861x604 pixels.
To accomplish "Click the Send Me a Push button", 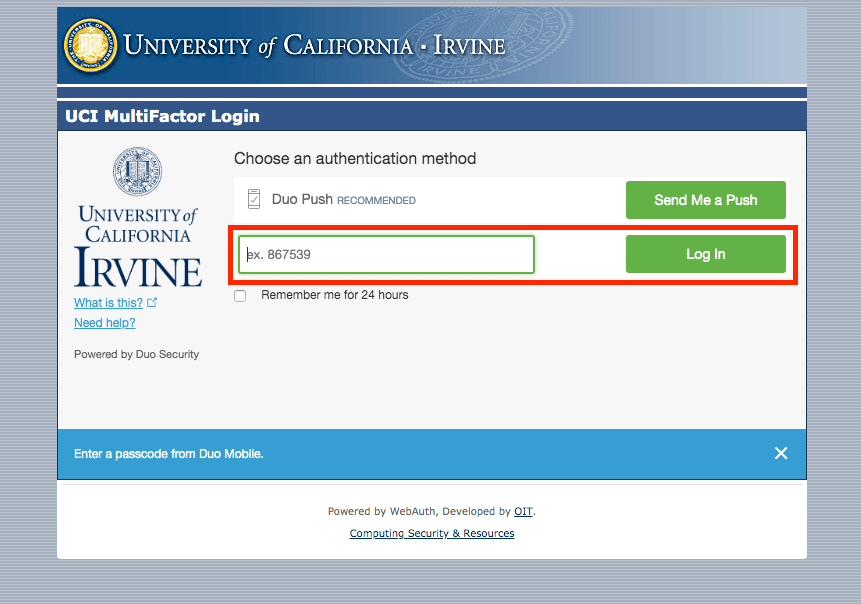I will click(706, 200).
